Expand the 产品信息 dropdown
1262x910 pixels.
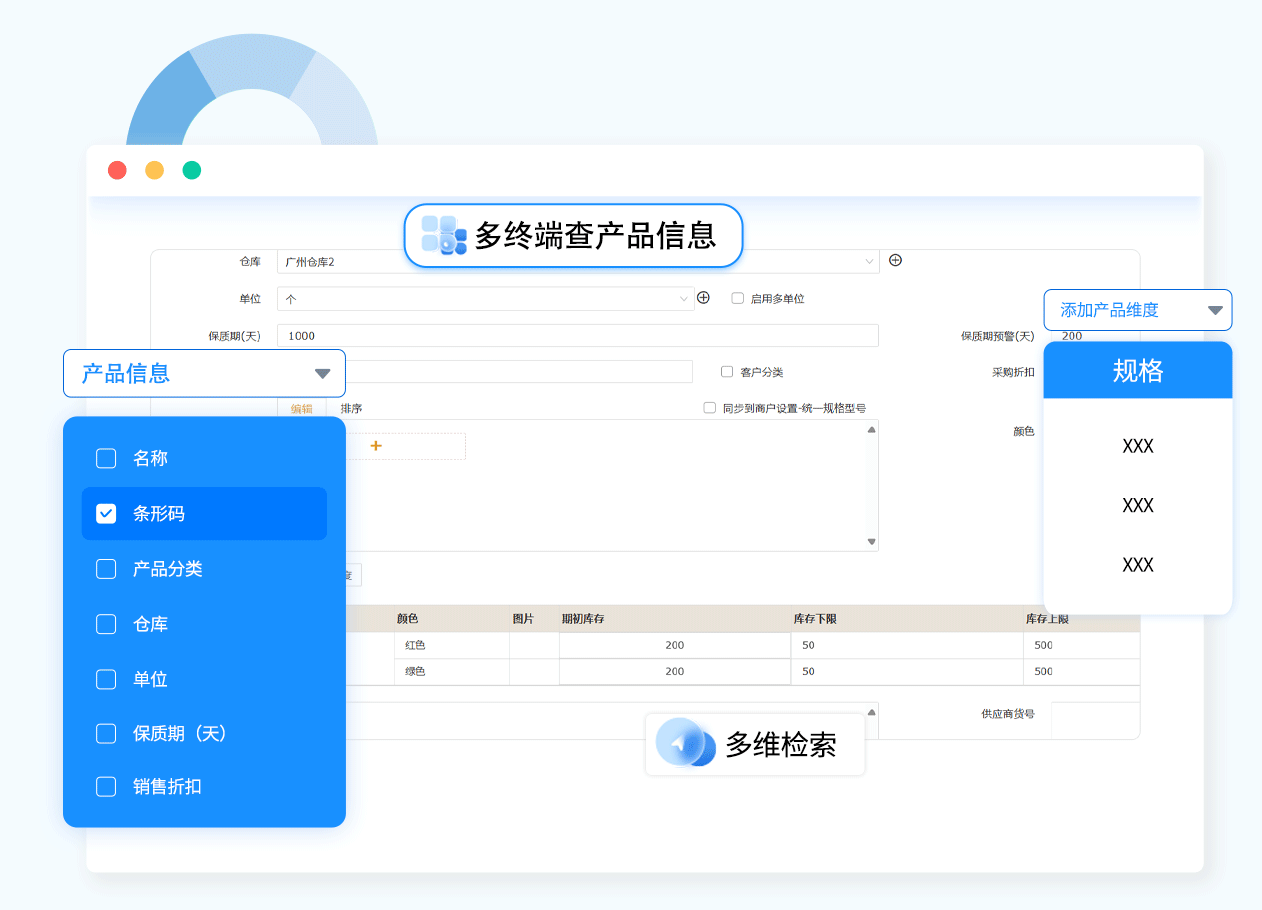tap(322, 374)
